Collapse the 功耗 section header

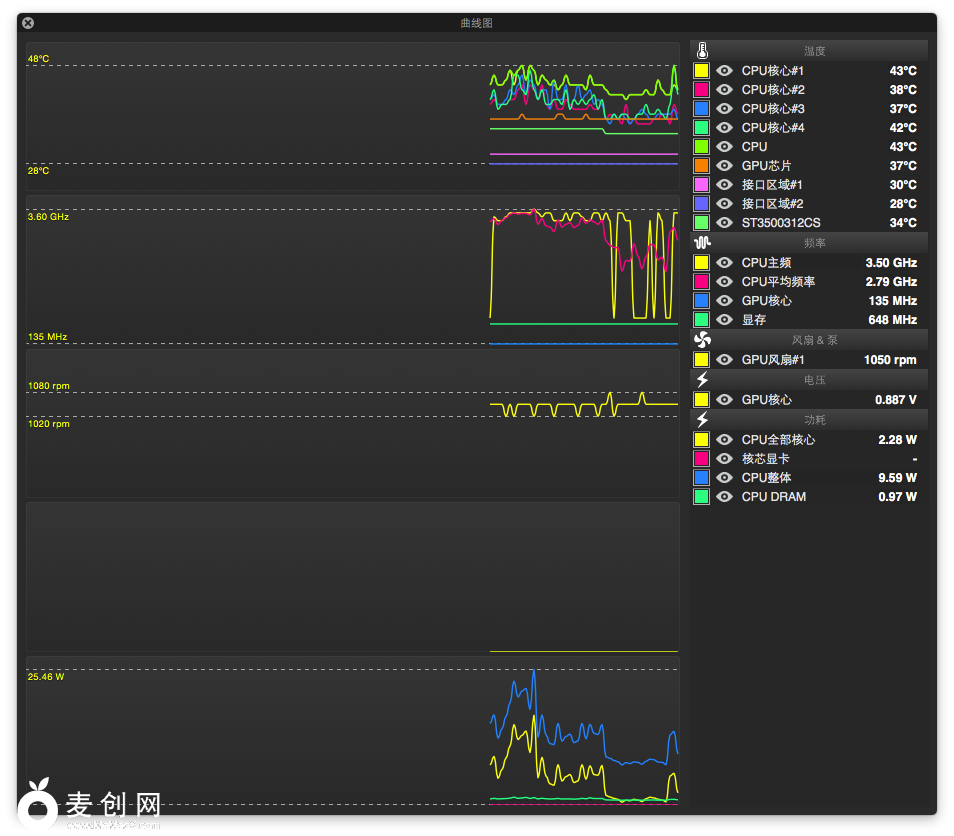pos(814,420)
